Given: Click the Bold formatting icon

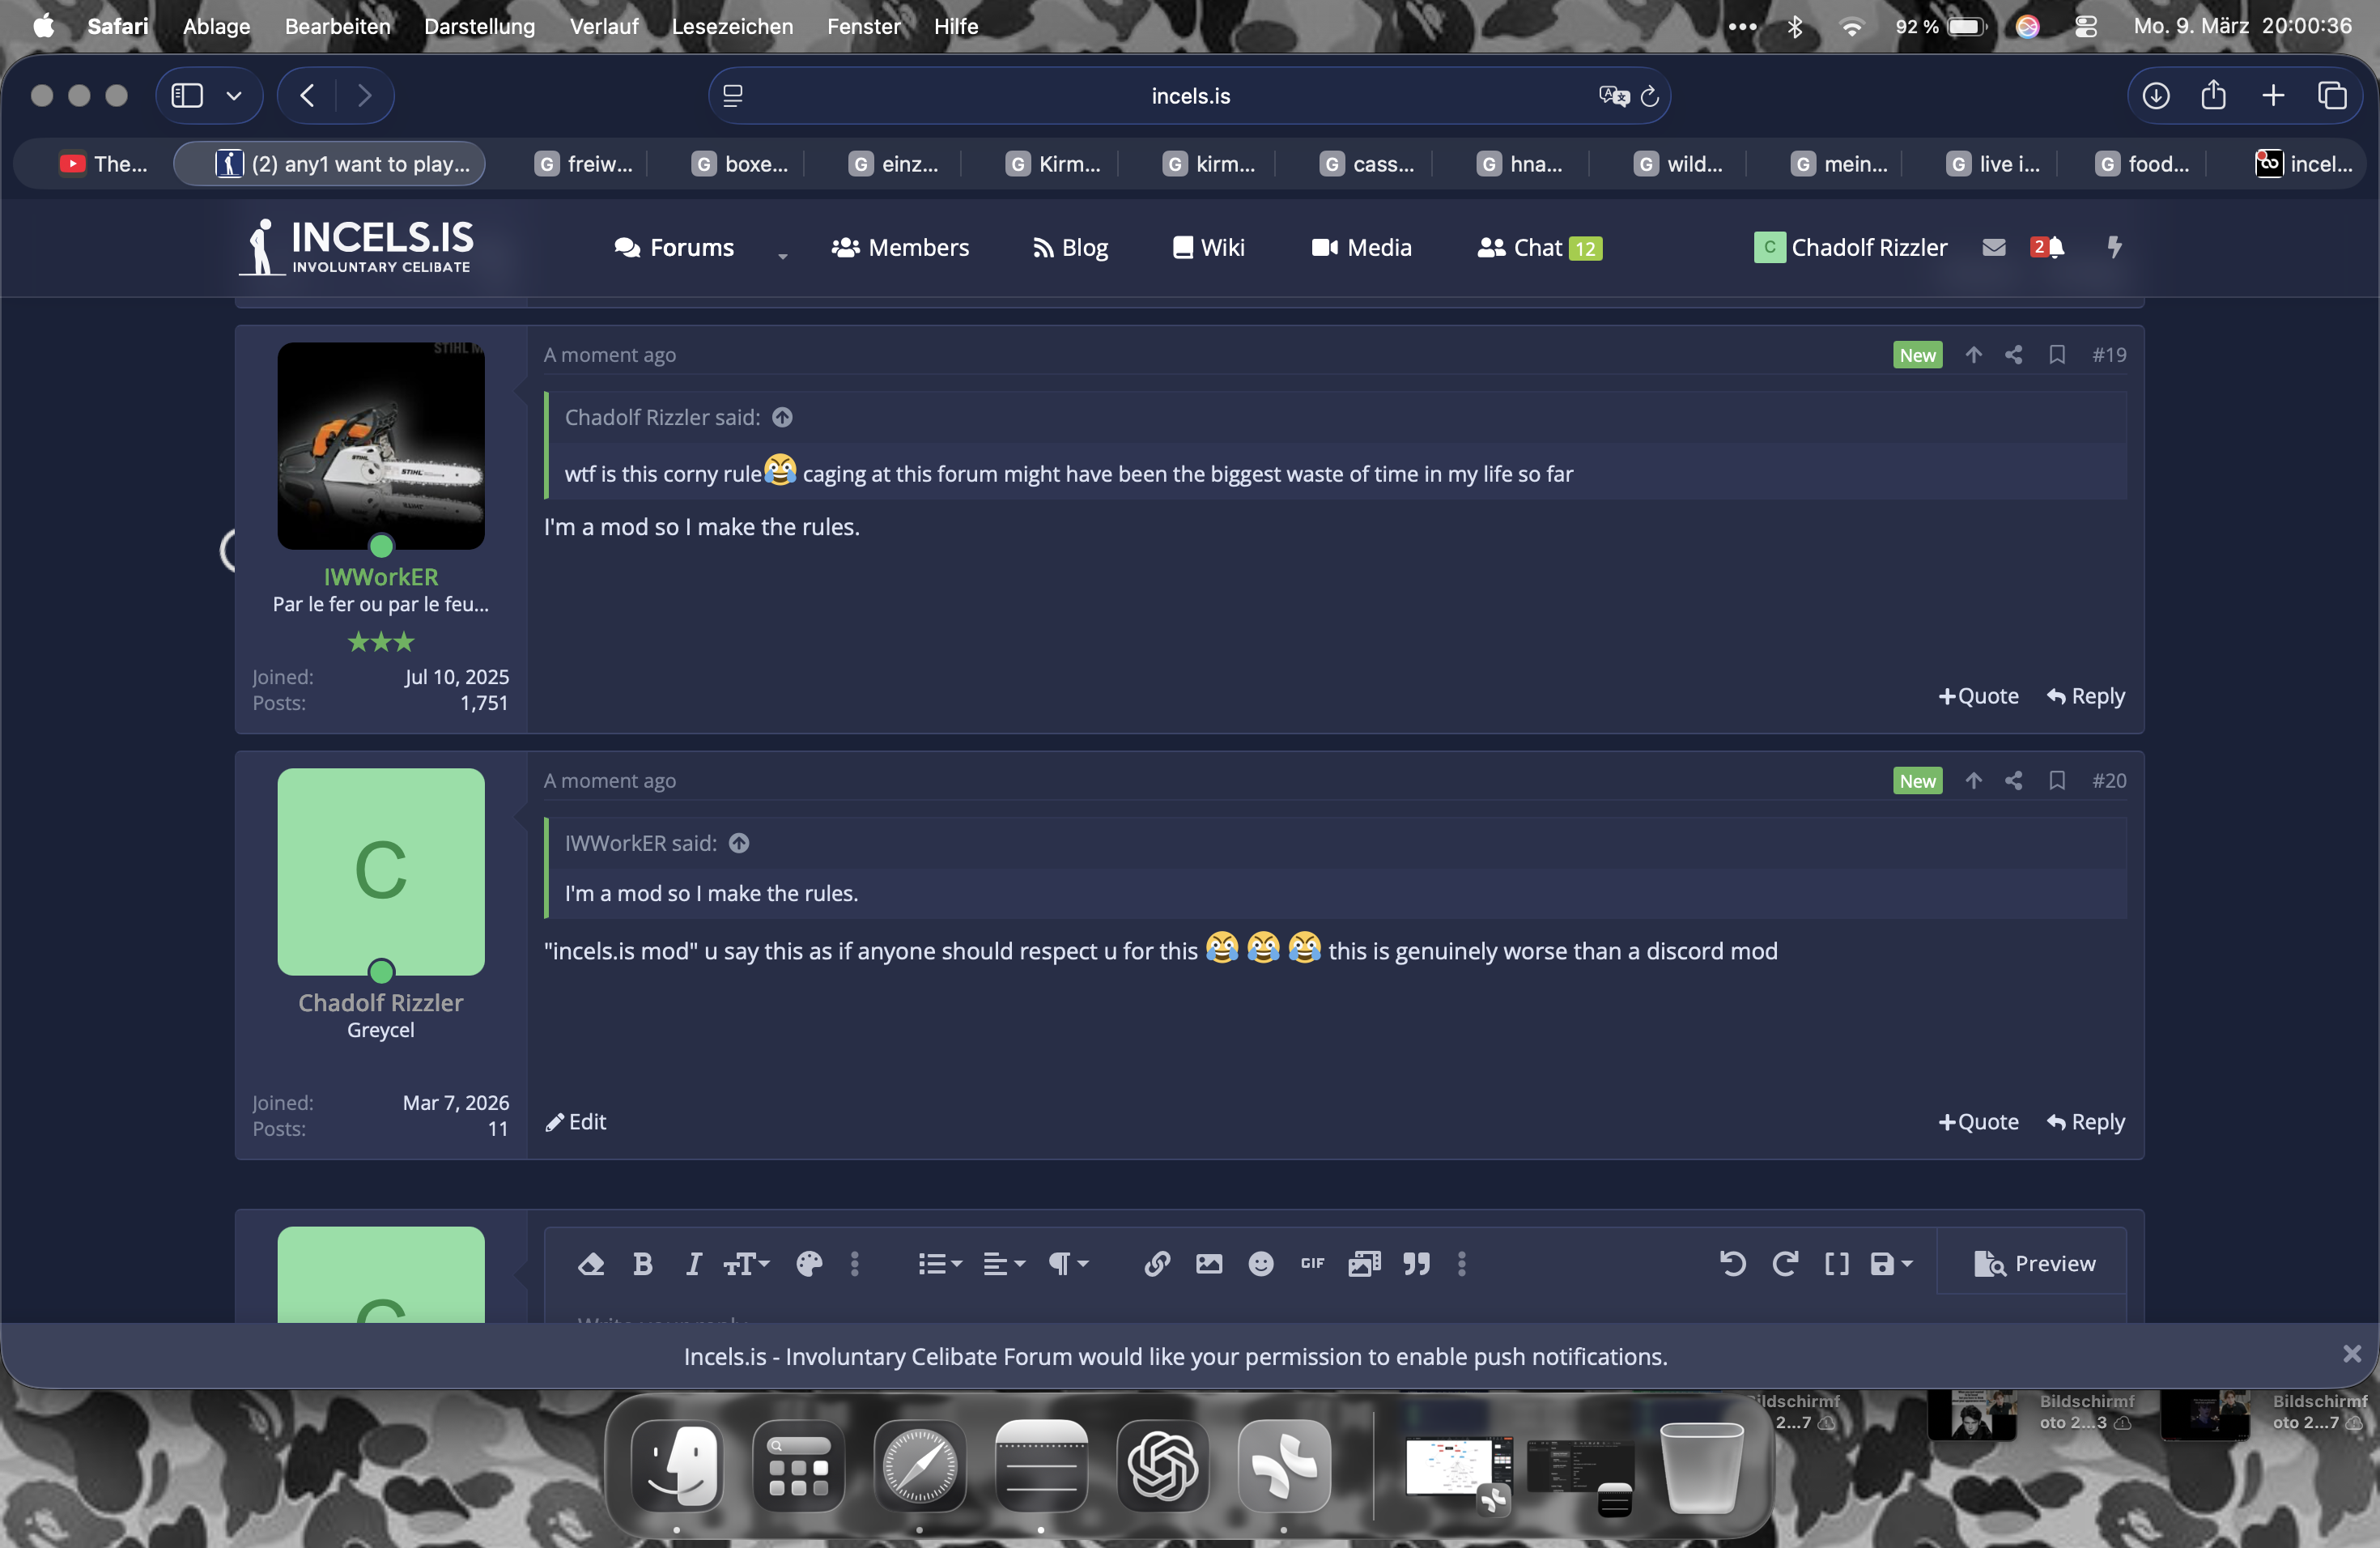Looking at the screenshot, I should [643, 1264].
